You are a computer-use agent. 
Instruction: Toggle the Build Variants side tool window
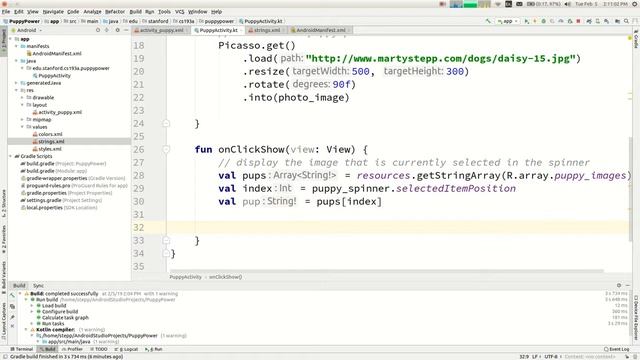(x=4, y=278)
